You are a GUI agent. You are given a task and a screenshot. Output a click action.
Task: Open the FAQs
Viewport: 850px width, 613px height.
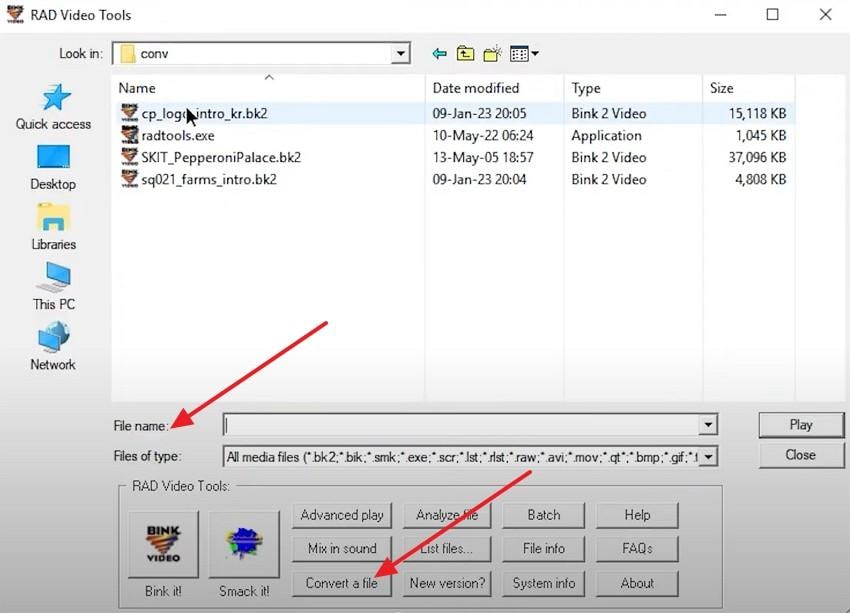tap(637, 549)
